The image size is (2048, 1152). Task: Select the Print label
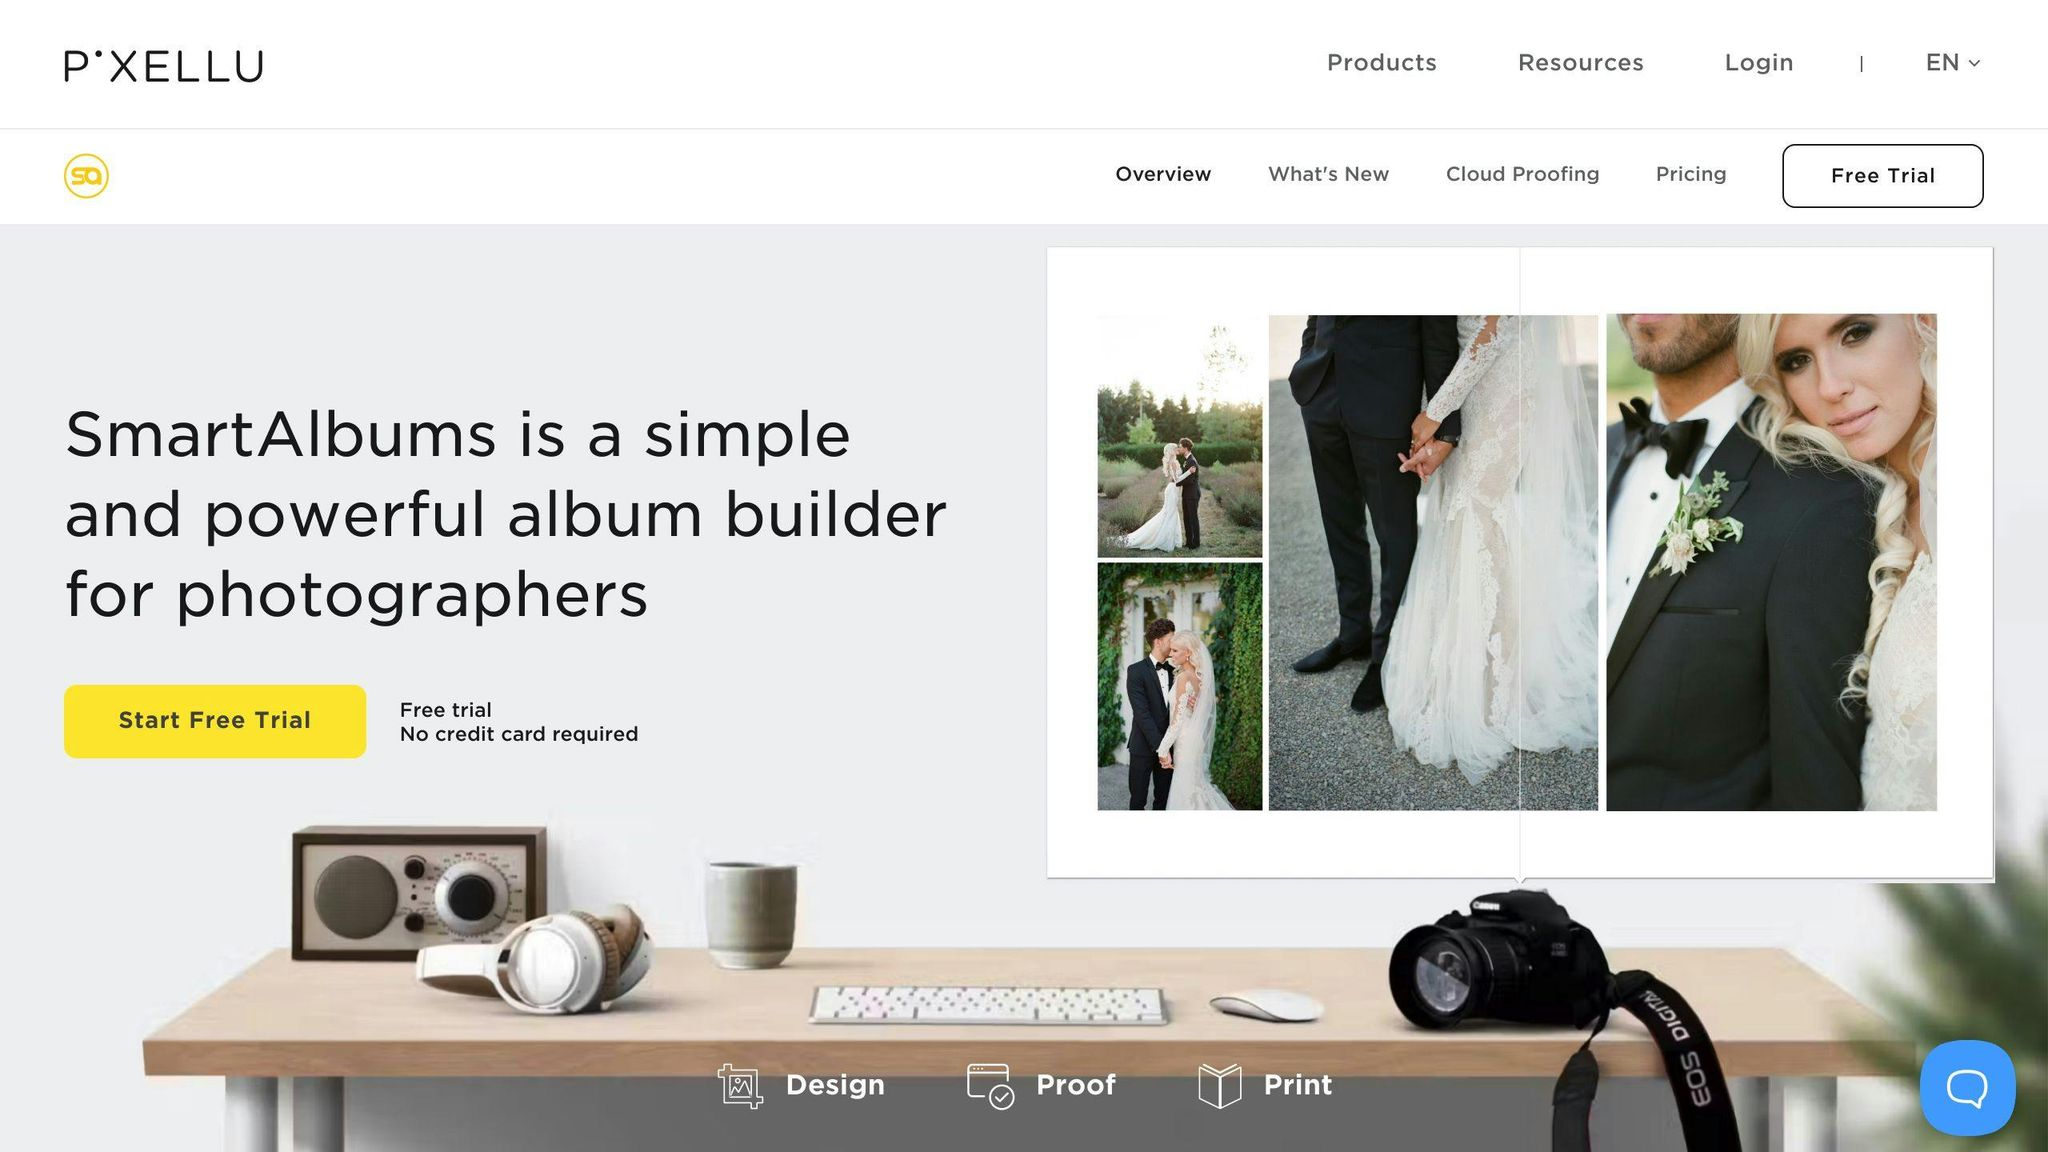[x=1298, y=1085]
